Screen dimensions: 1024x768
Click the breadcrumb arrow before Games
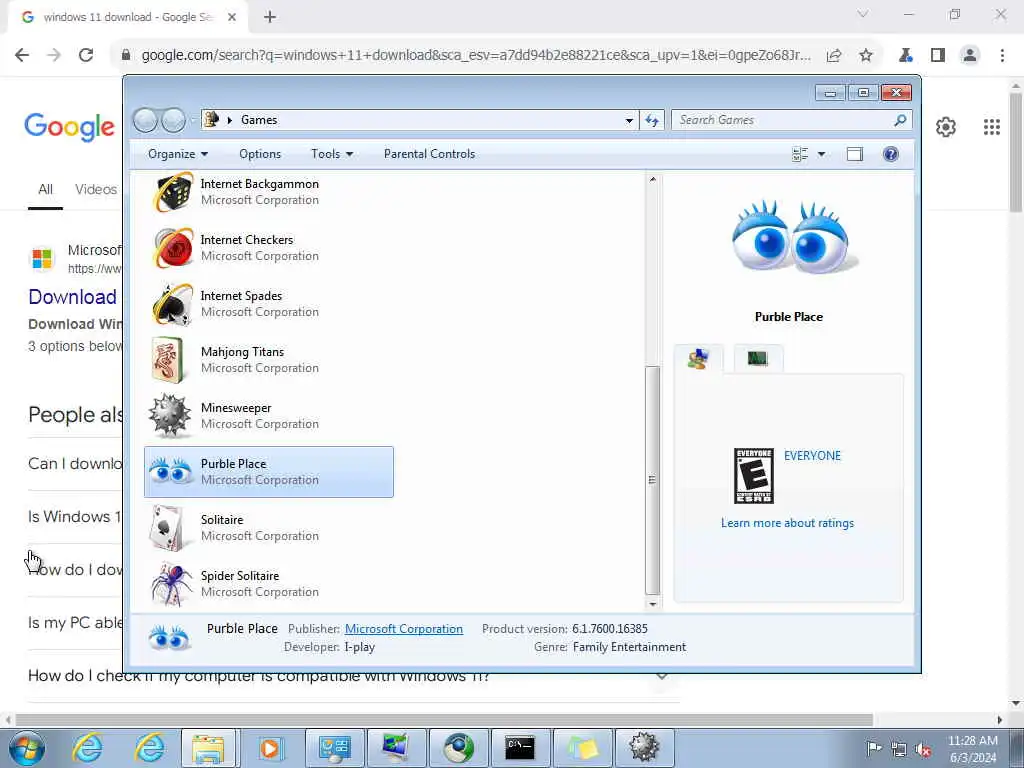230,120
